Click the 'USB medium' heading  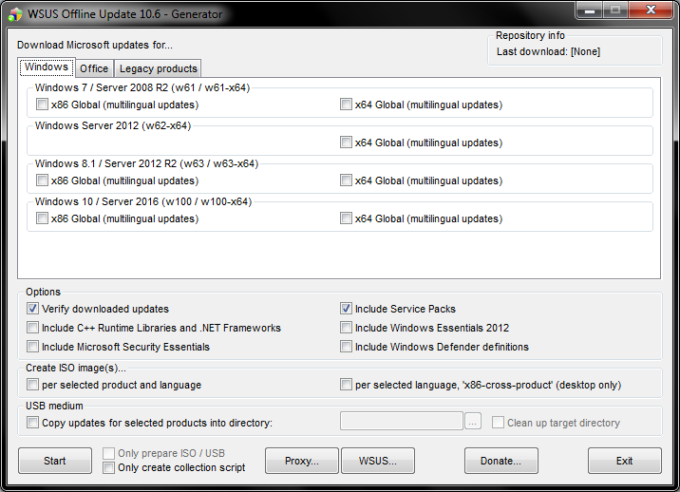click(x=54, y=406)
